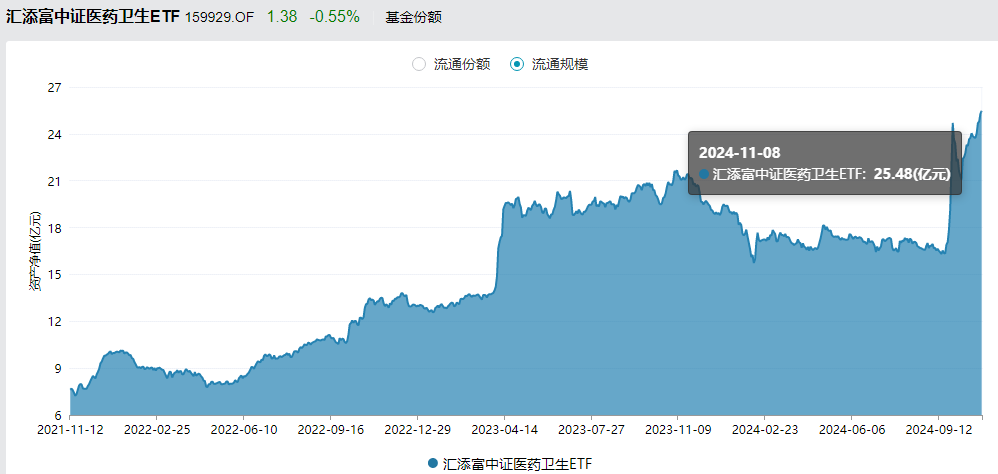Click the legend text 汇添富中证医药卫生ETF below the chart

point(517,463)
